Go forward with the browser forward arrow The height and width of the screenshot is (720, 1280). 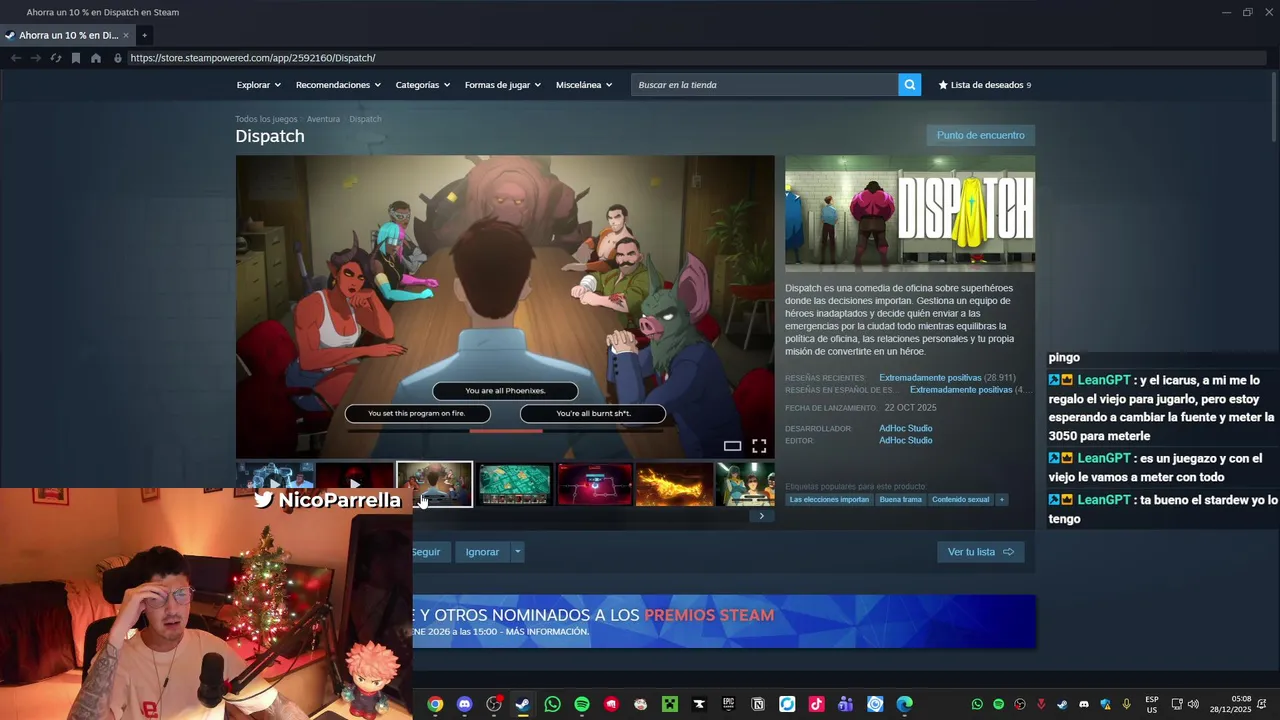click(36, 58)
